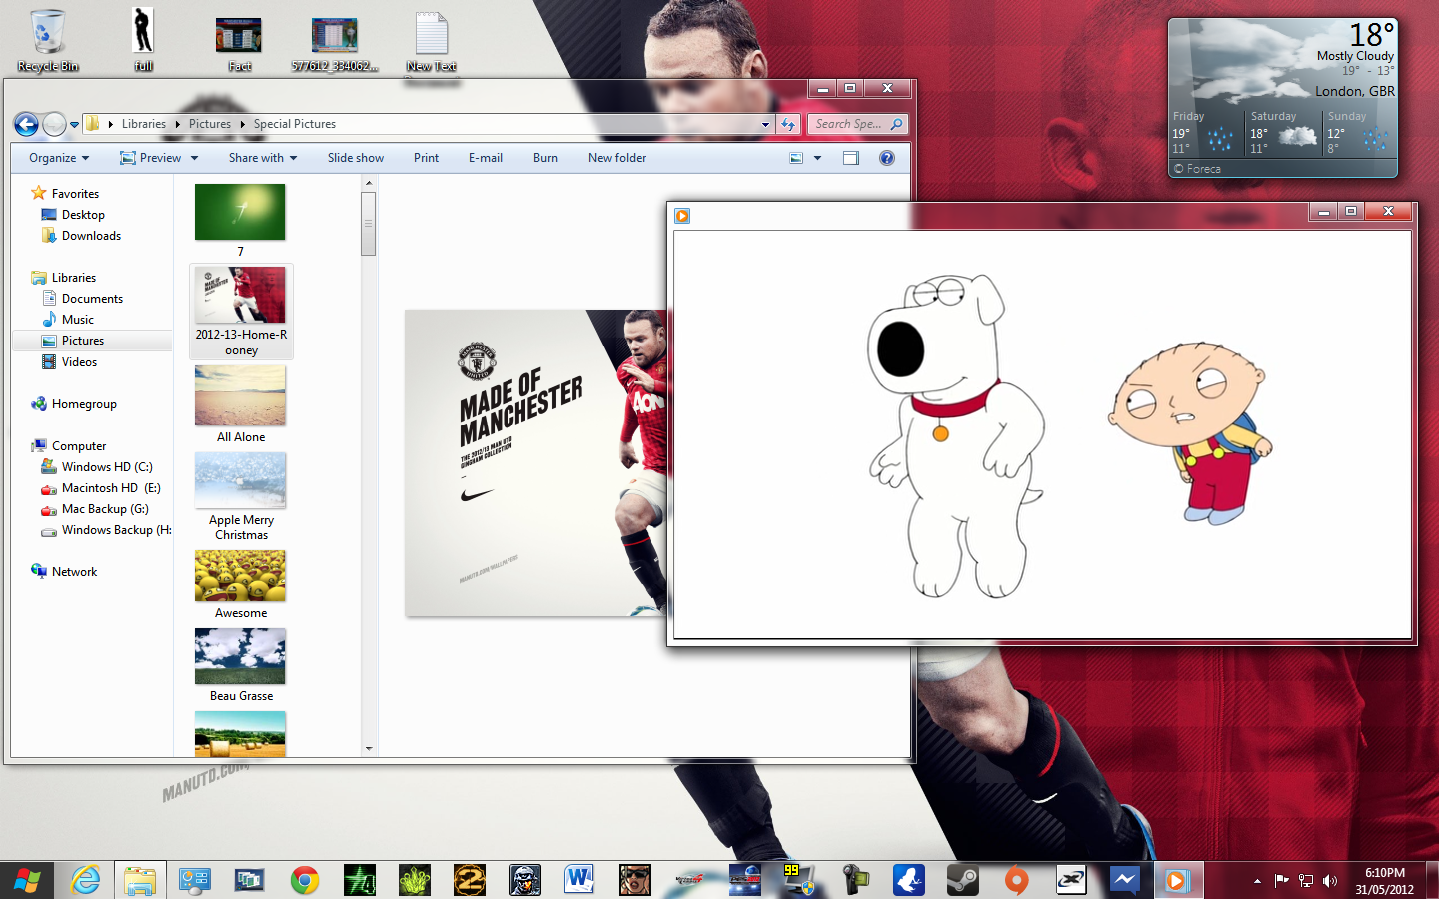1439x899 pixels.
Task: Open Network in navigation pane
Action: coord(74,572)
